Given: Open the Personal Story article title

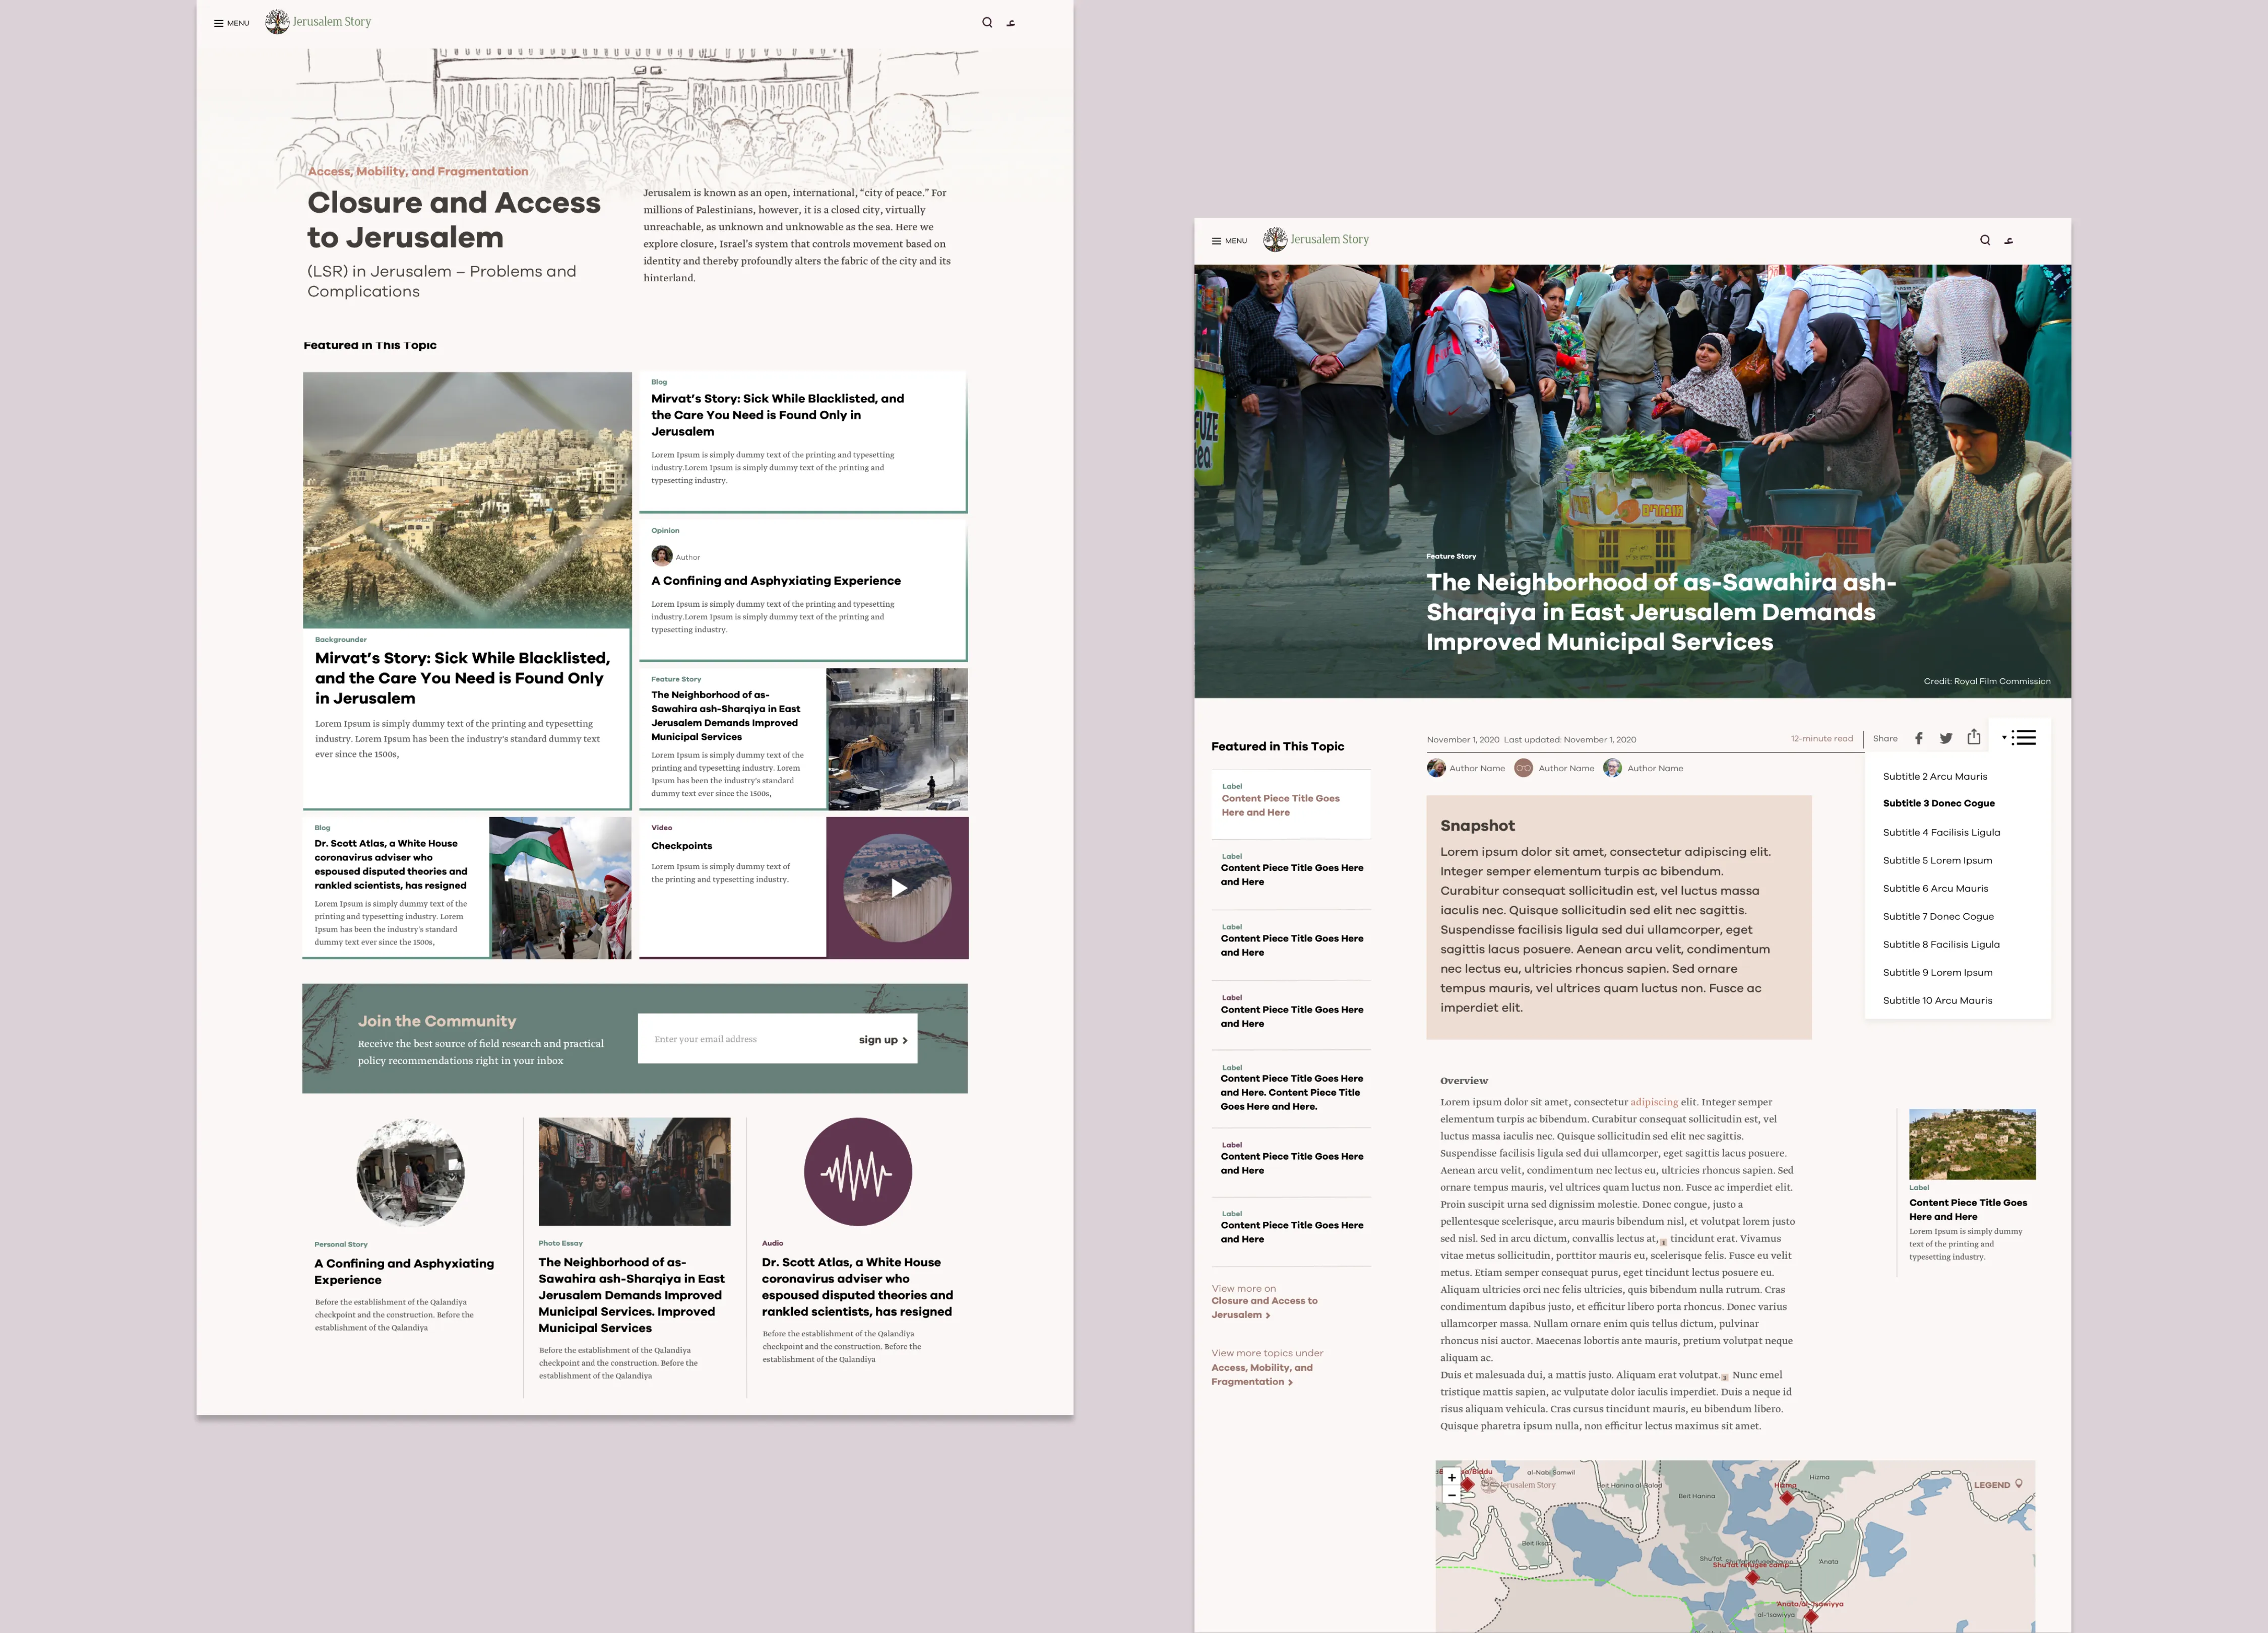Looking at the screenshot, I should point(404,1271).
